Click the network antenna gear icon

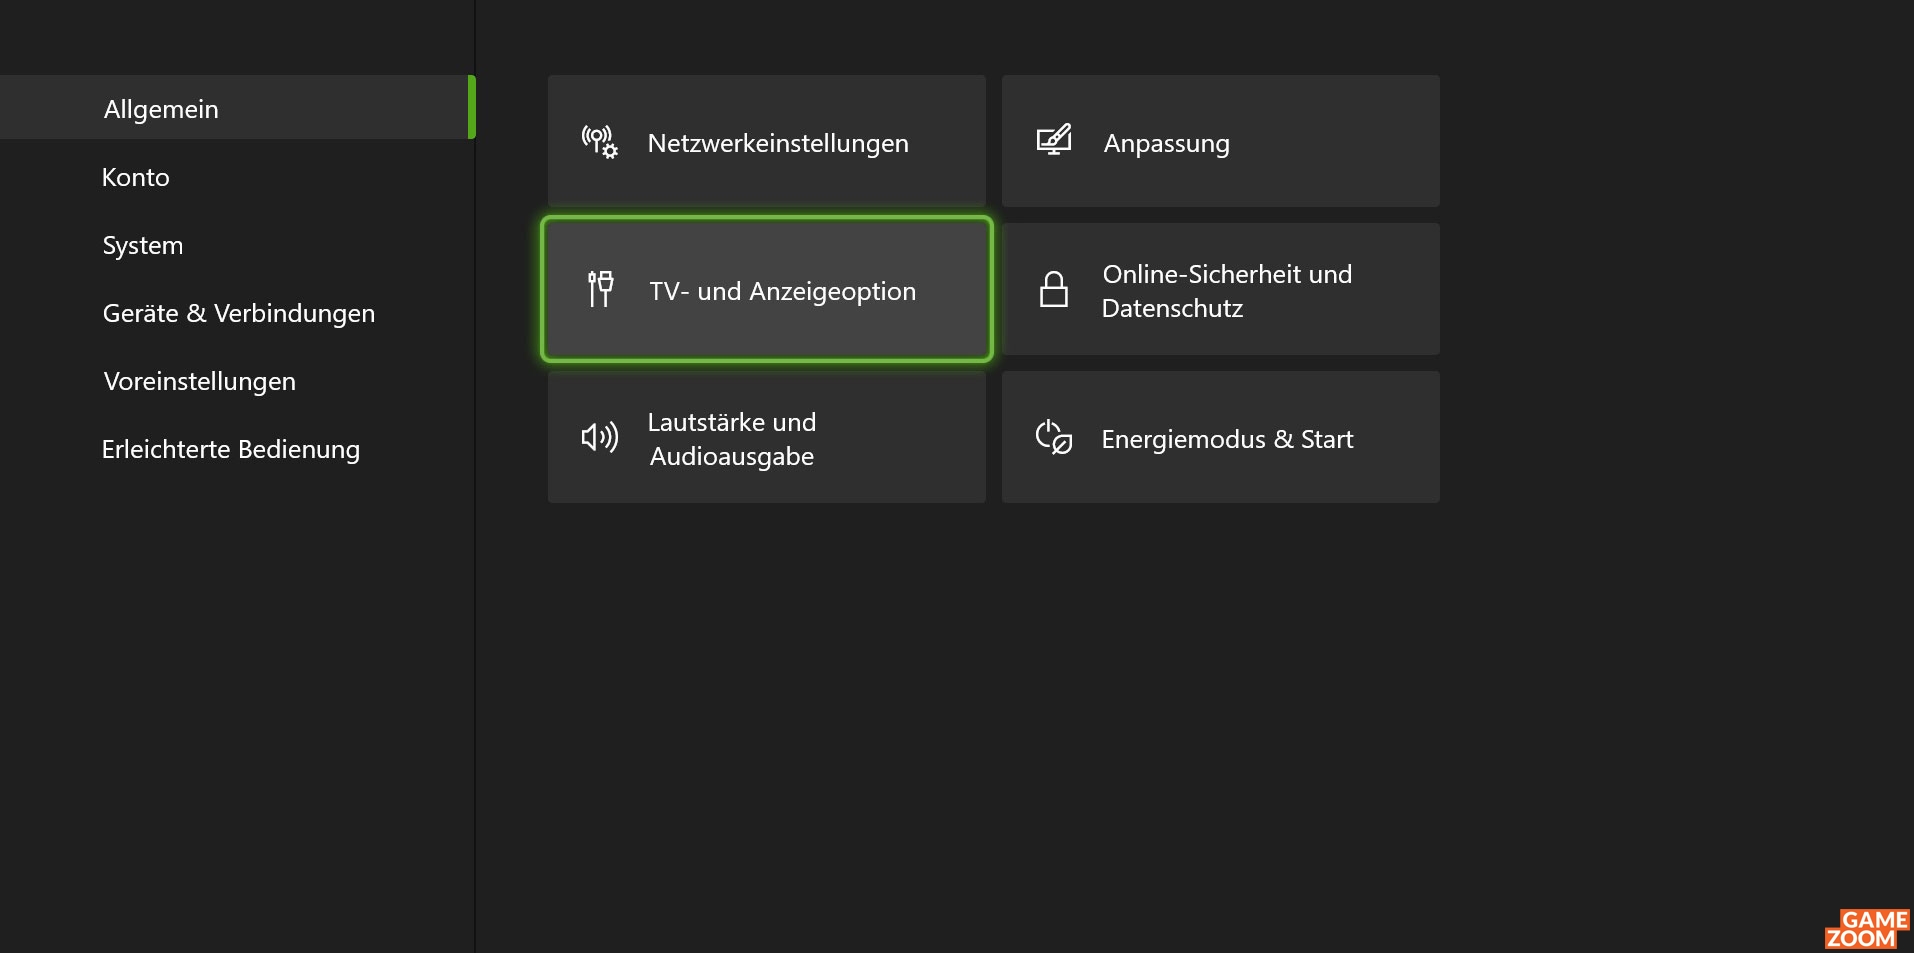[600, 142]
